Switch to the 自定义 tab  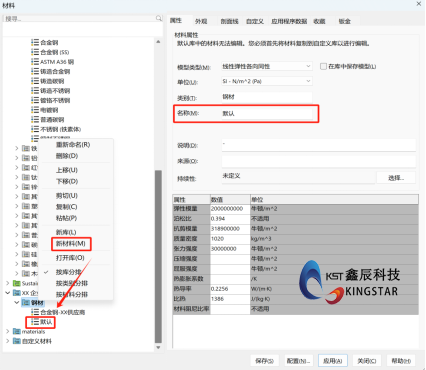255,21
